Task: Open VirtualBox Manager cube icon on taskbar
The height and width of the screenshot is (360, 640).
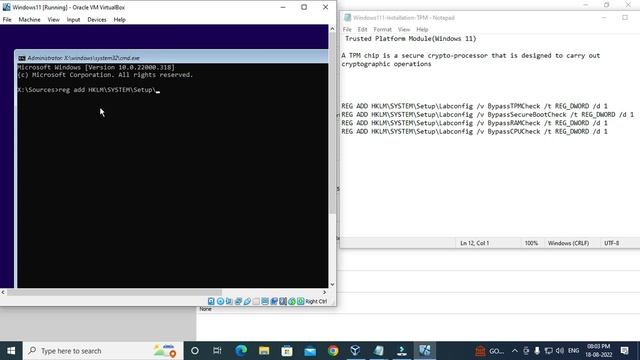Action: coord(356,351)
